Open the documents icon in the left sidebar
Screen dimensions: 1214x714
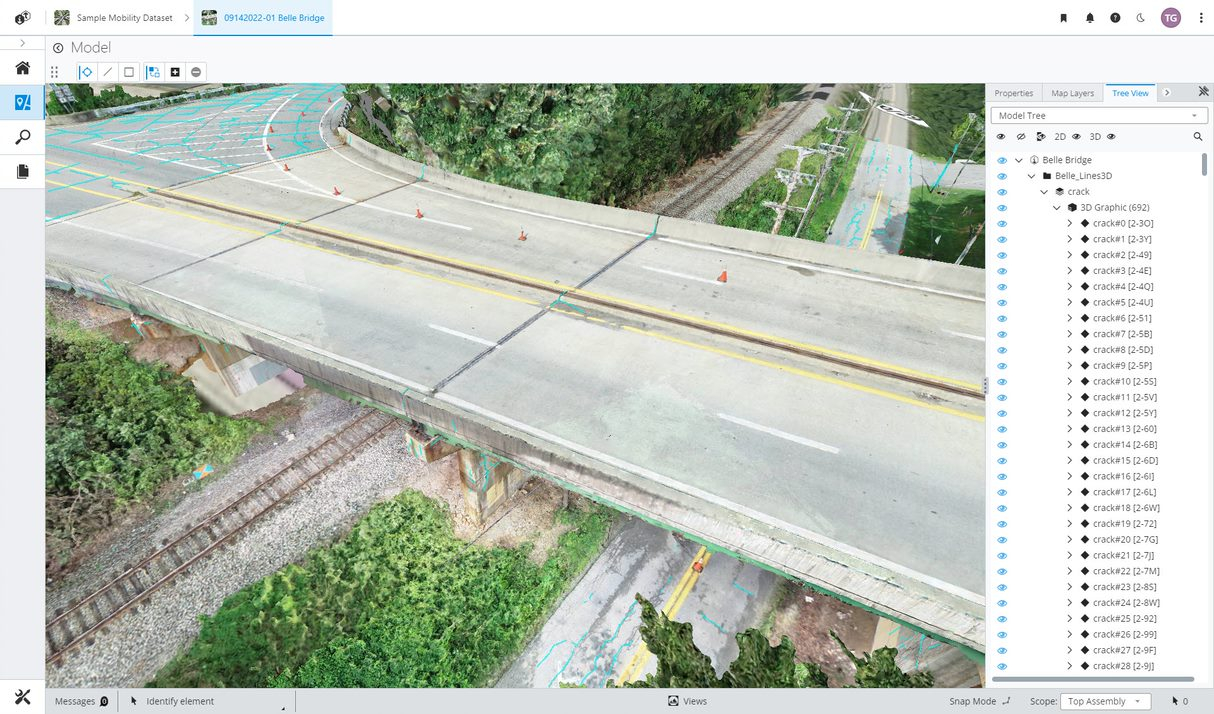tap(22, 172)
